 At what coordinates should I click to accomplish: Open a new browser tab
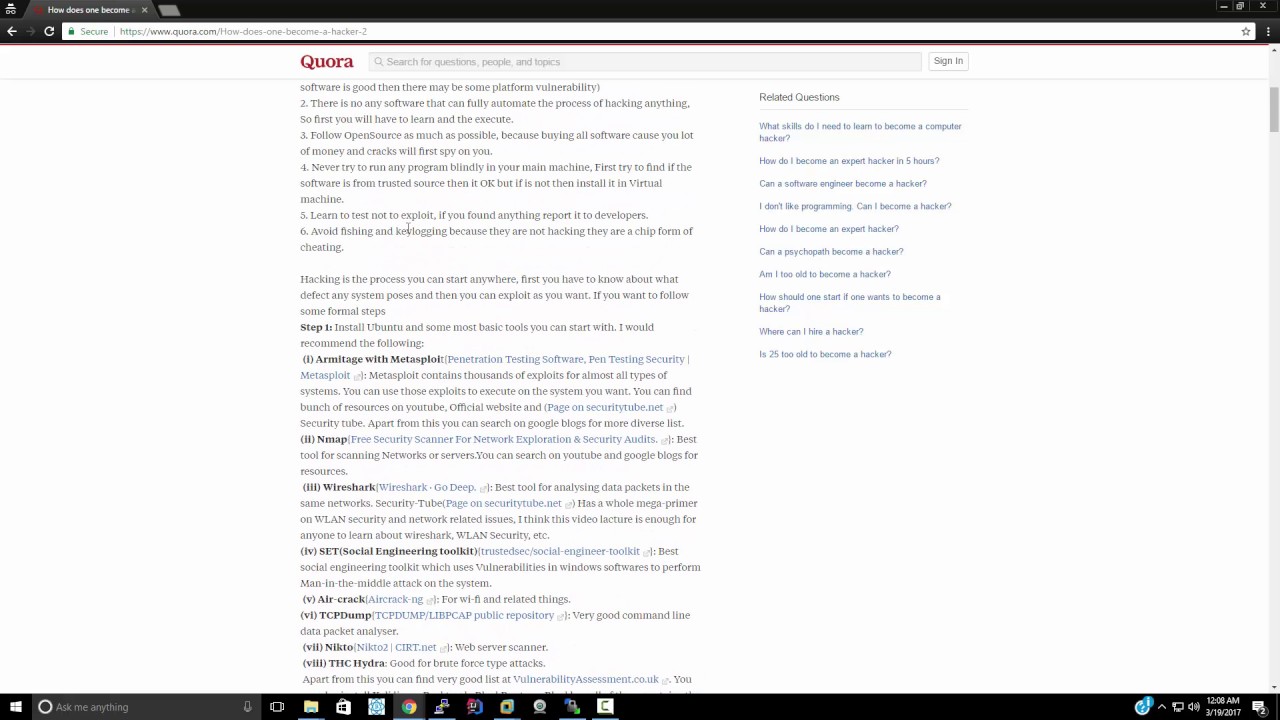point(169,10)
